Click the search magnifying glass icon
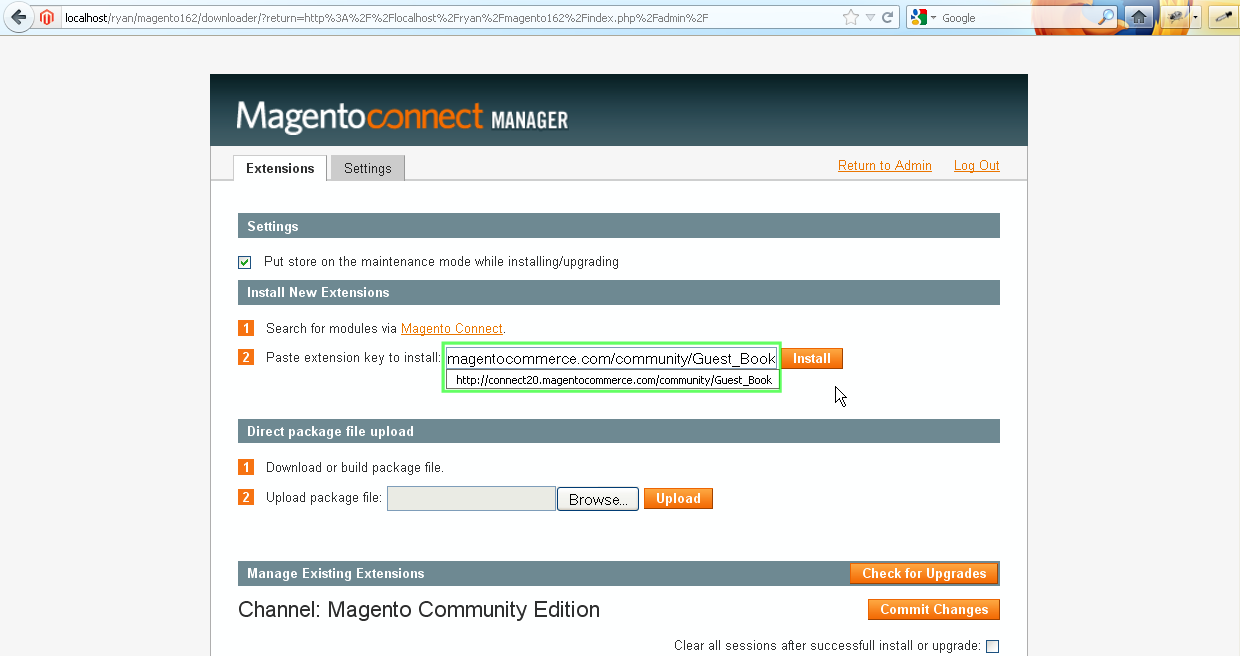 tap(1106, 17)
